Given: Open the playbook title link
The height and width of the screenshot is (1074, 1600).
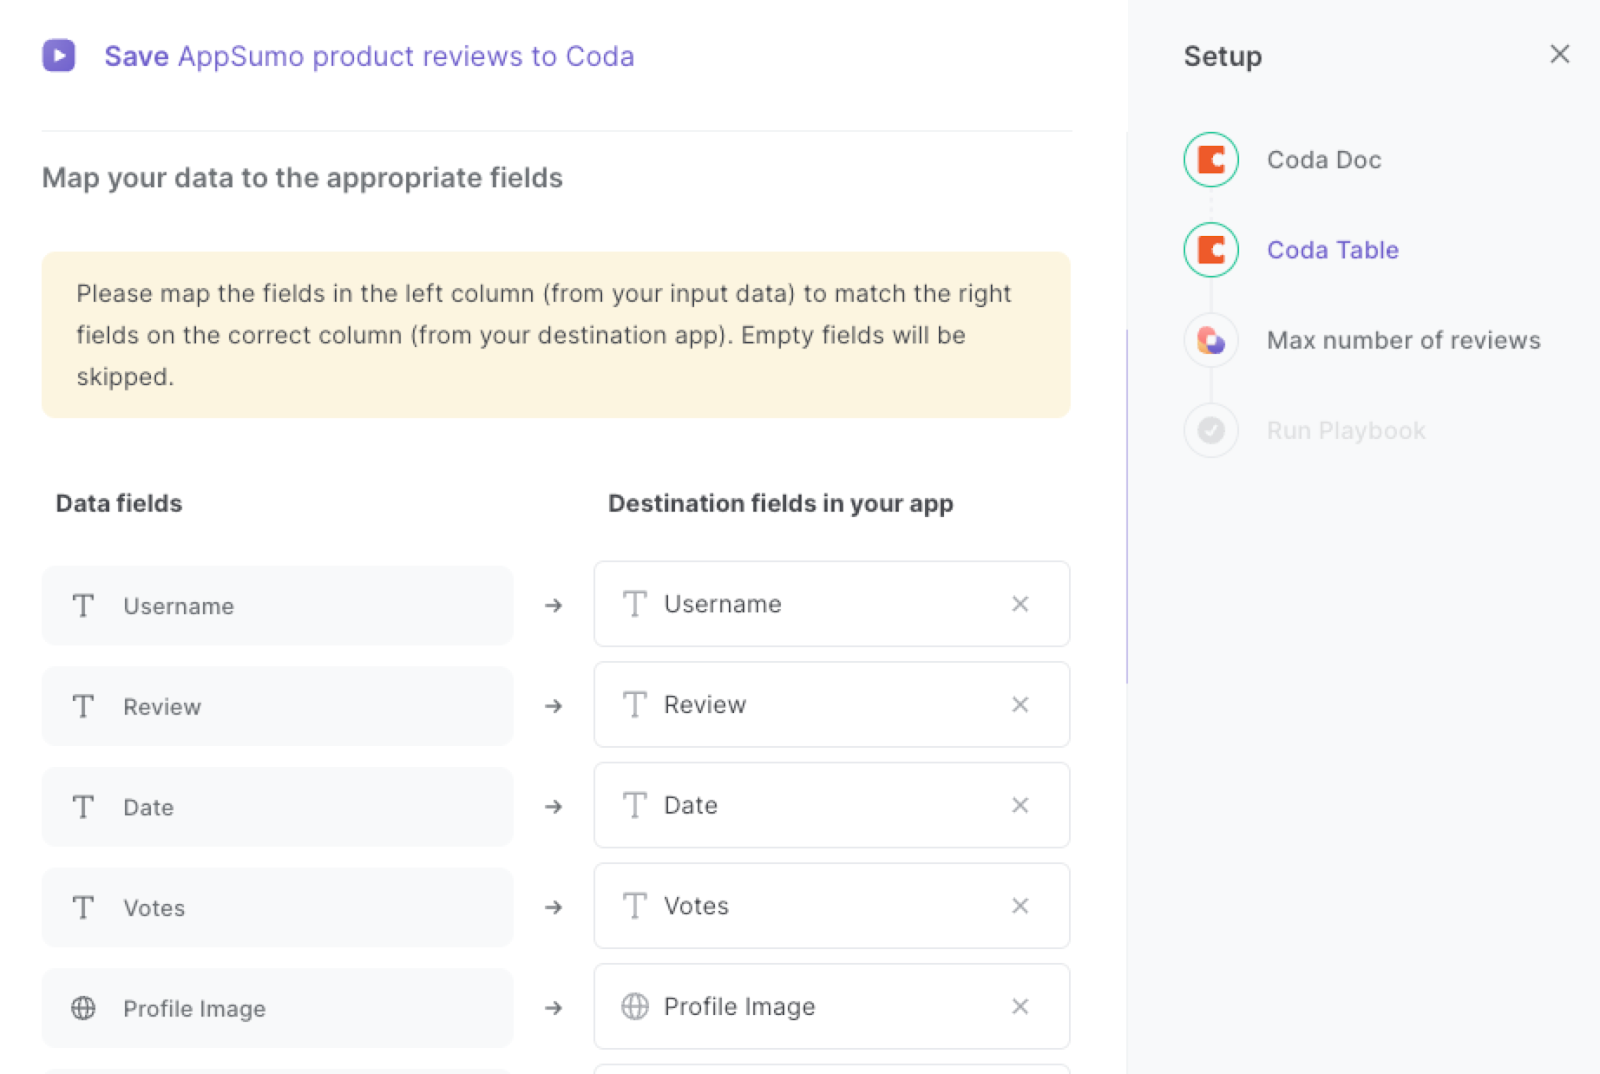Looking at the screenshot, I should coord(369,56).
